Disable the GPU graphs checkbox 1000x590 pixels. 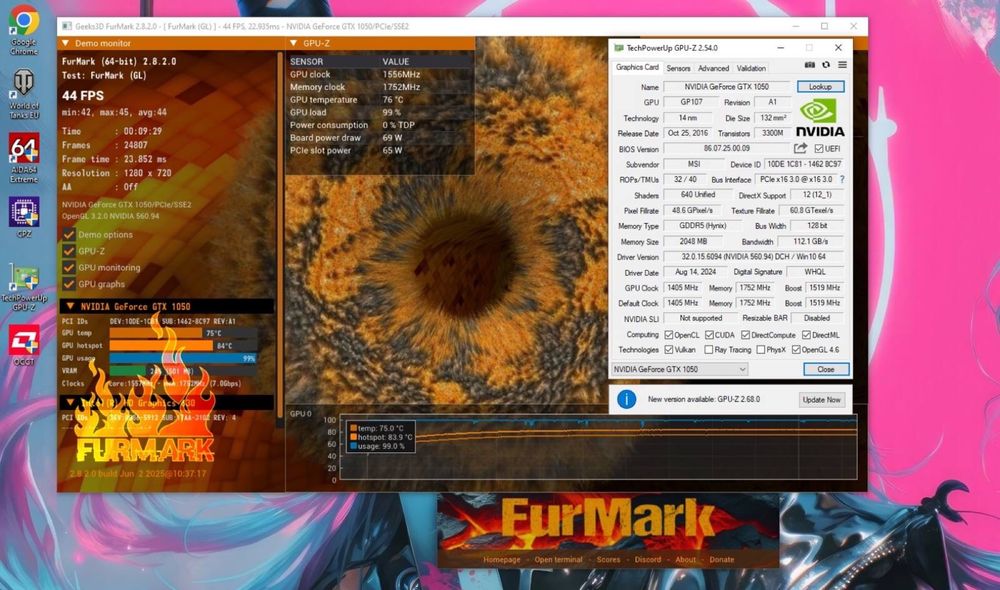coord(69,284)
